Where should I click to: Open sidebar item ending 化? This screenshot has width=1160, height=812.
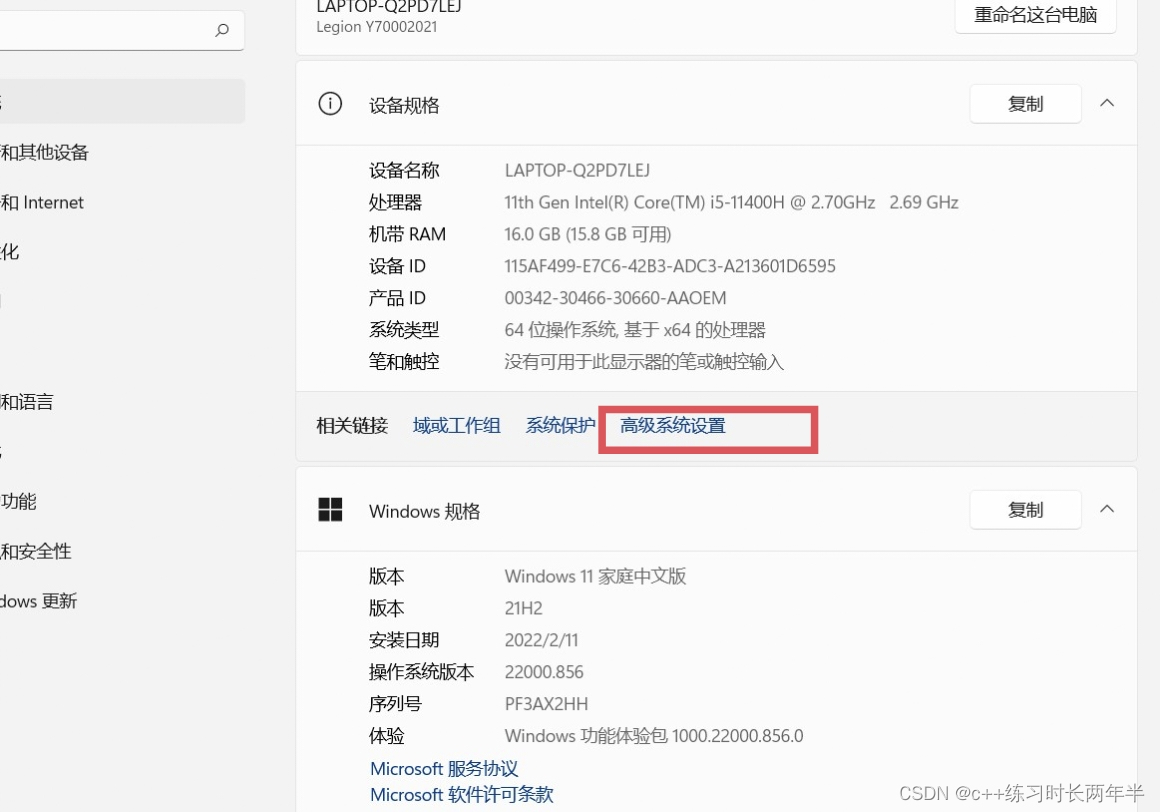[10, 251]
